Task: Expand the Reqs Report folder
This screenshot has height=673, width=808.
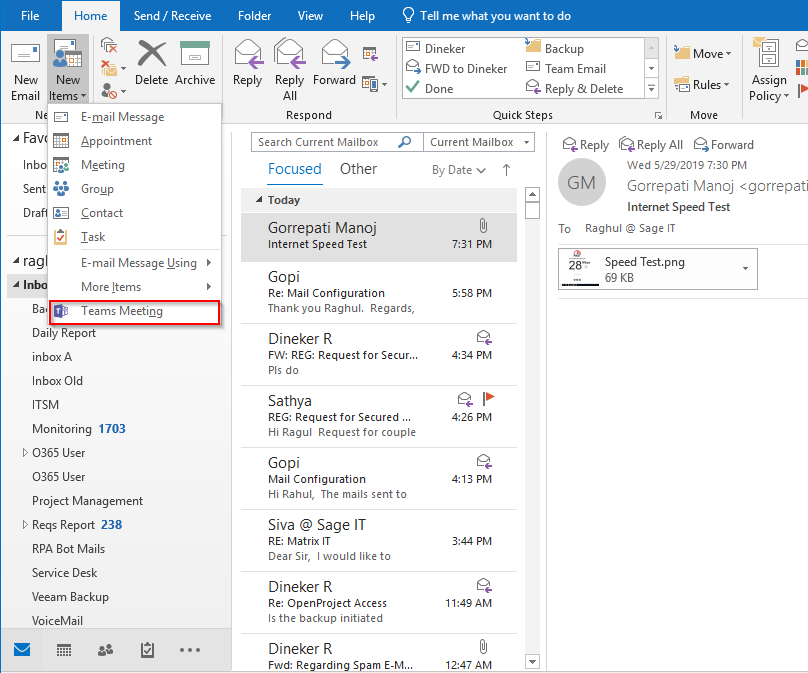Action: [25, 525]
